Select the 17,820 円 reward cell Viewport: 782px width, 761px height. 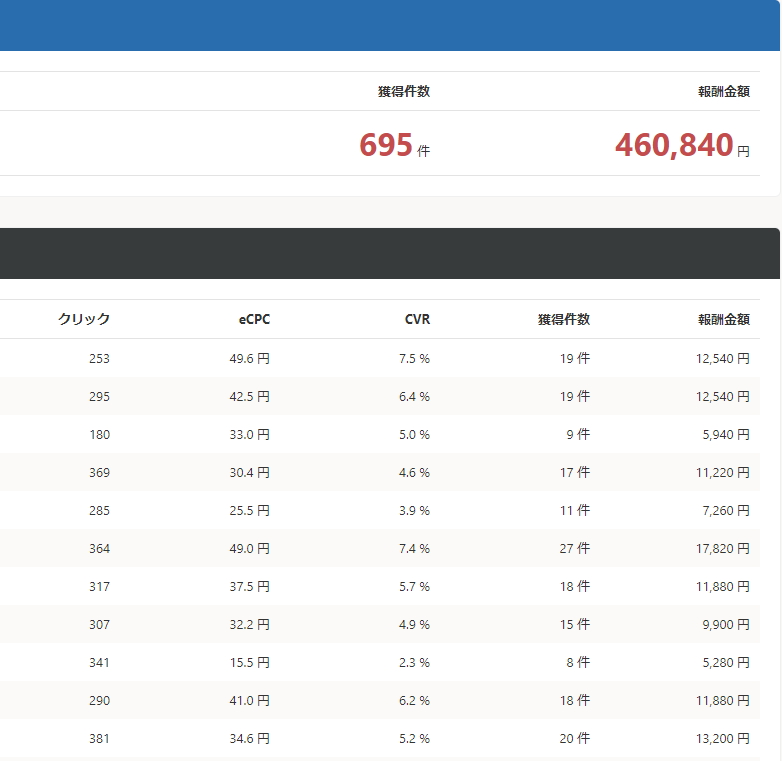[722, 548]
